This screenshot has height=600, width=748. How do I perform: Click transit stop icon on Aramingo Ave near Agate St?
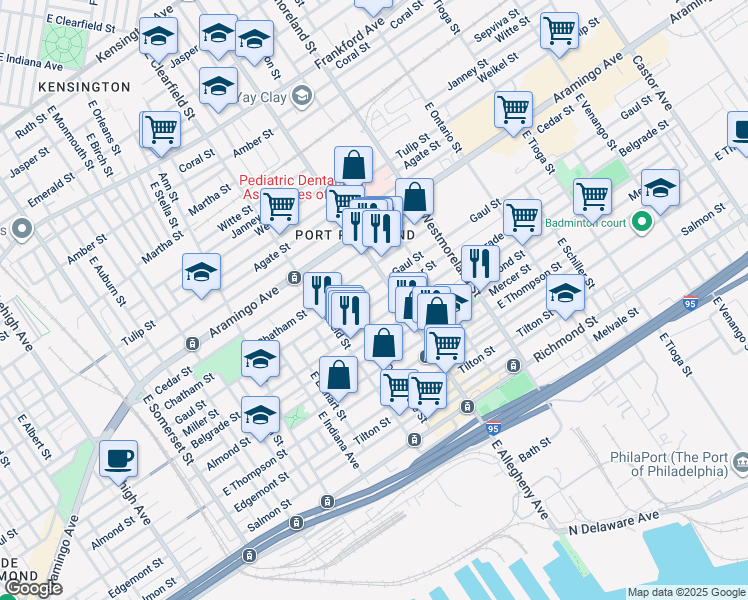point(294,277)
